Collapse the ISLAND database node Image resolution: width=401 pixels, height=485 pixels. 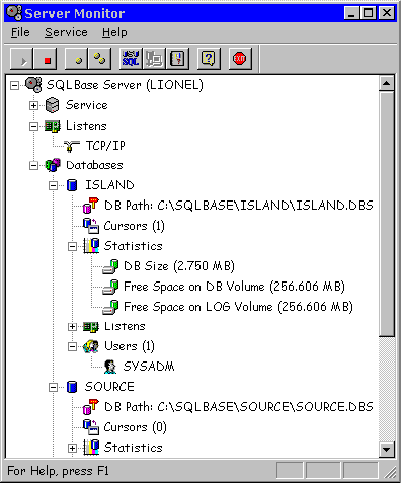click(53, 186)
